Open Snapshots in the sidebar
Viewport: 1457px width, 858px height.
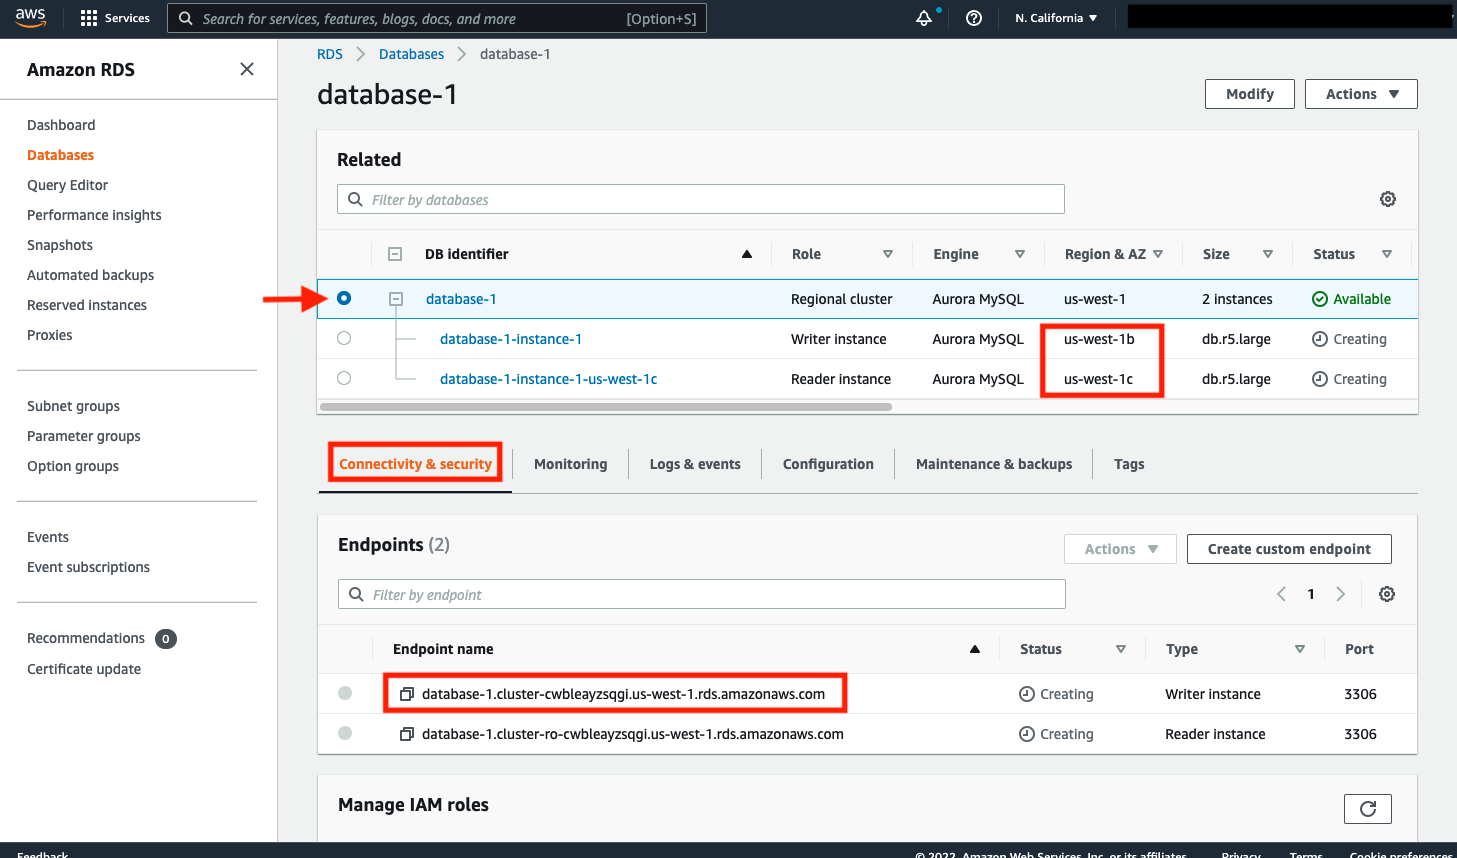click(60, 245)
